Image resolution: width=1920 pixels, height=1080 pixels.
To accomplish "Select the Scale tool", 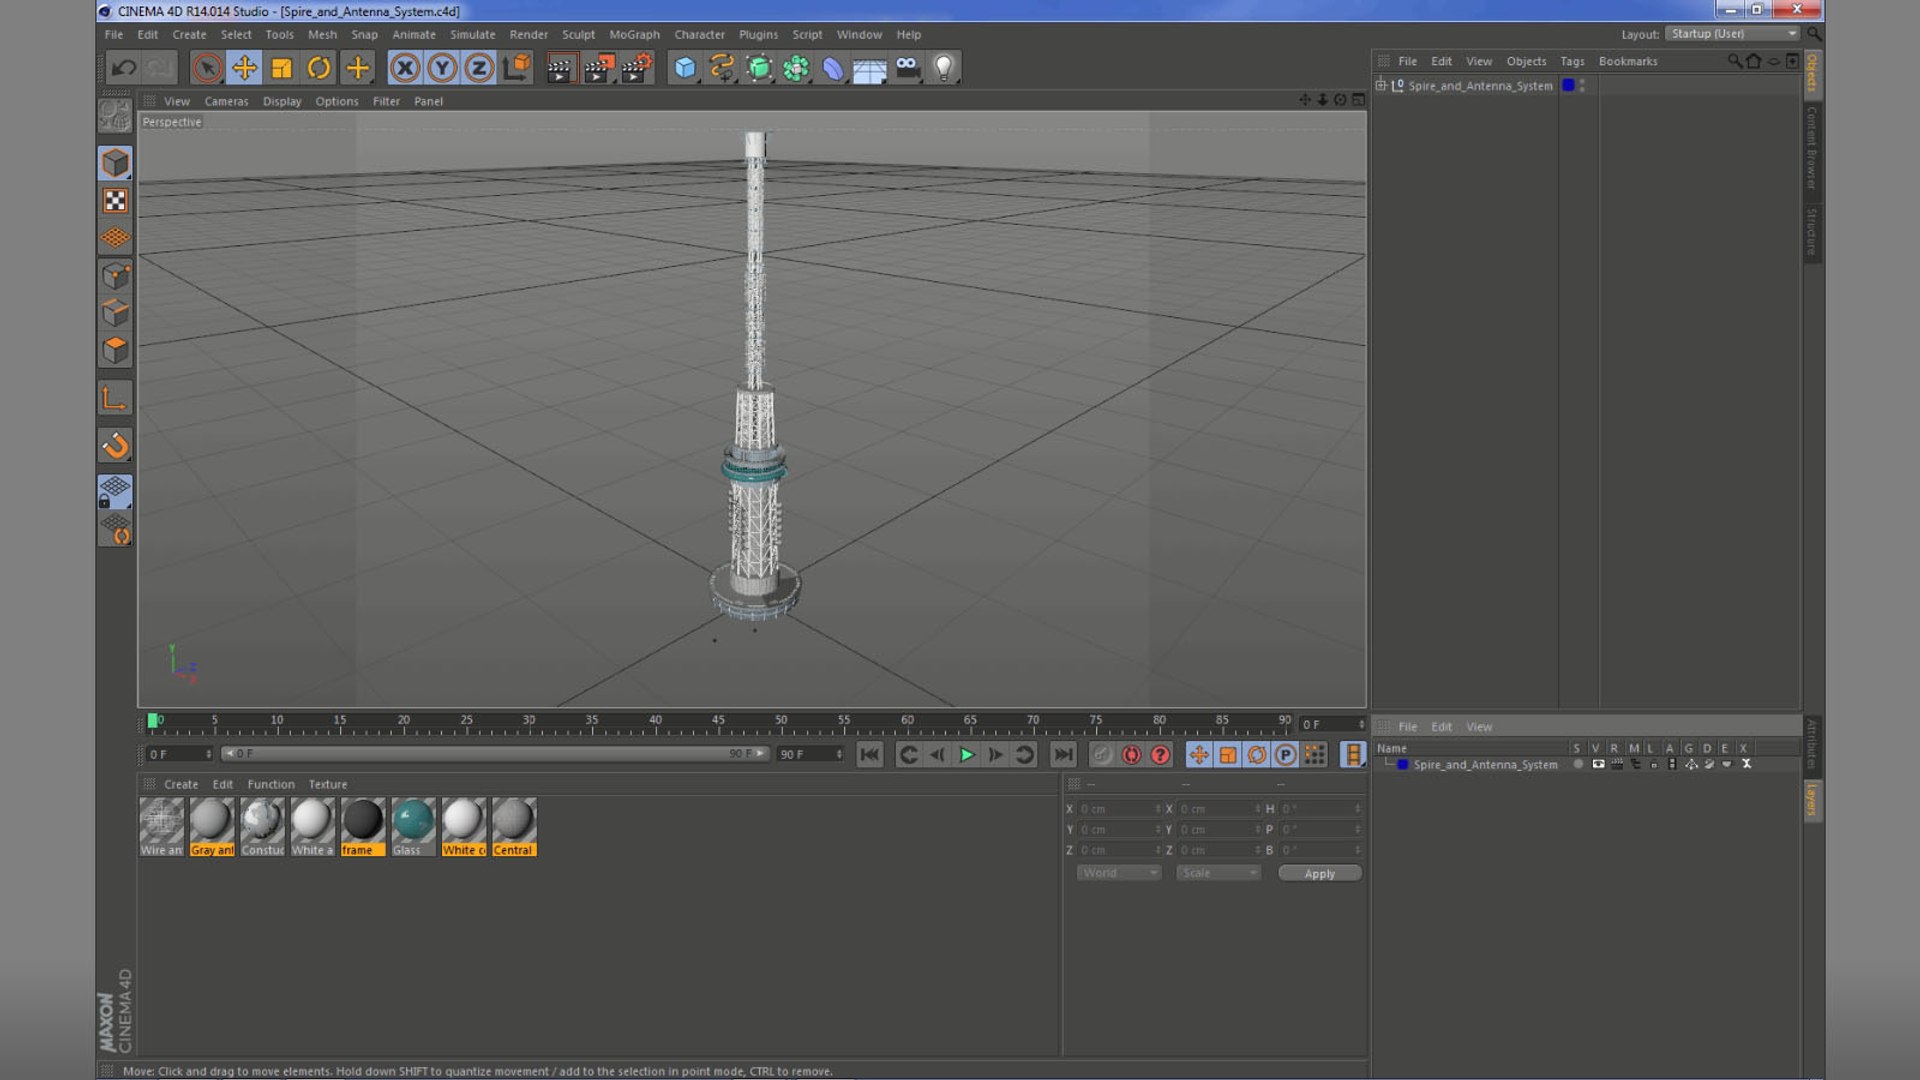I will (282, 68).
